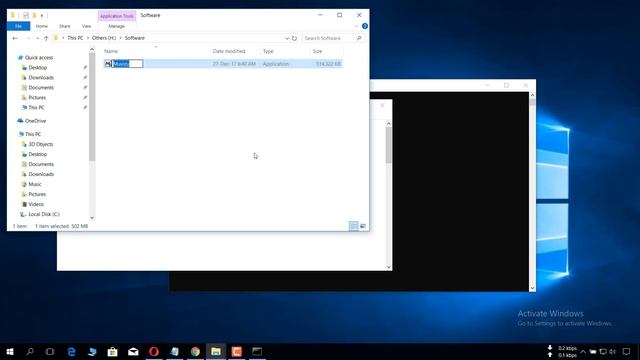Open Customize Quick Access Toolbar dropdown
Screen dimensions: 640x360
[42, 16]
